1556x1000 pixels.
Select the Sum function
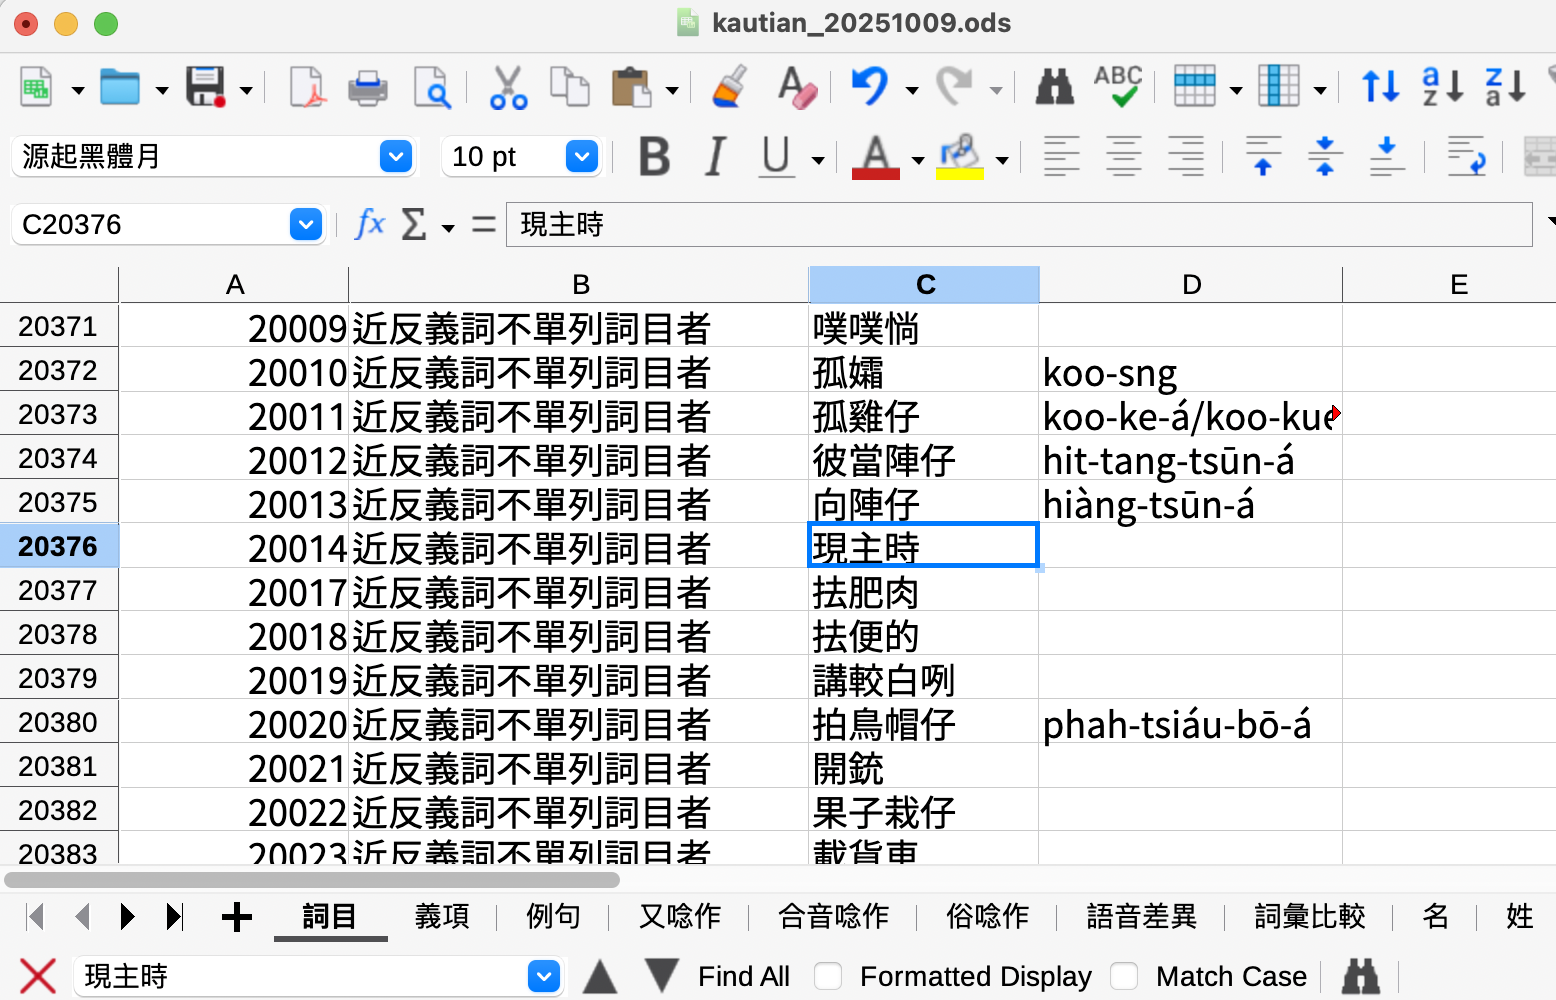[x=416, y=224]
